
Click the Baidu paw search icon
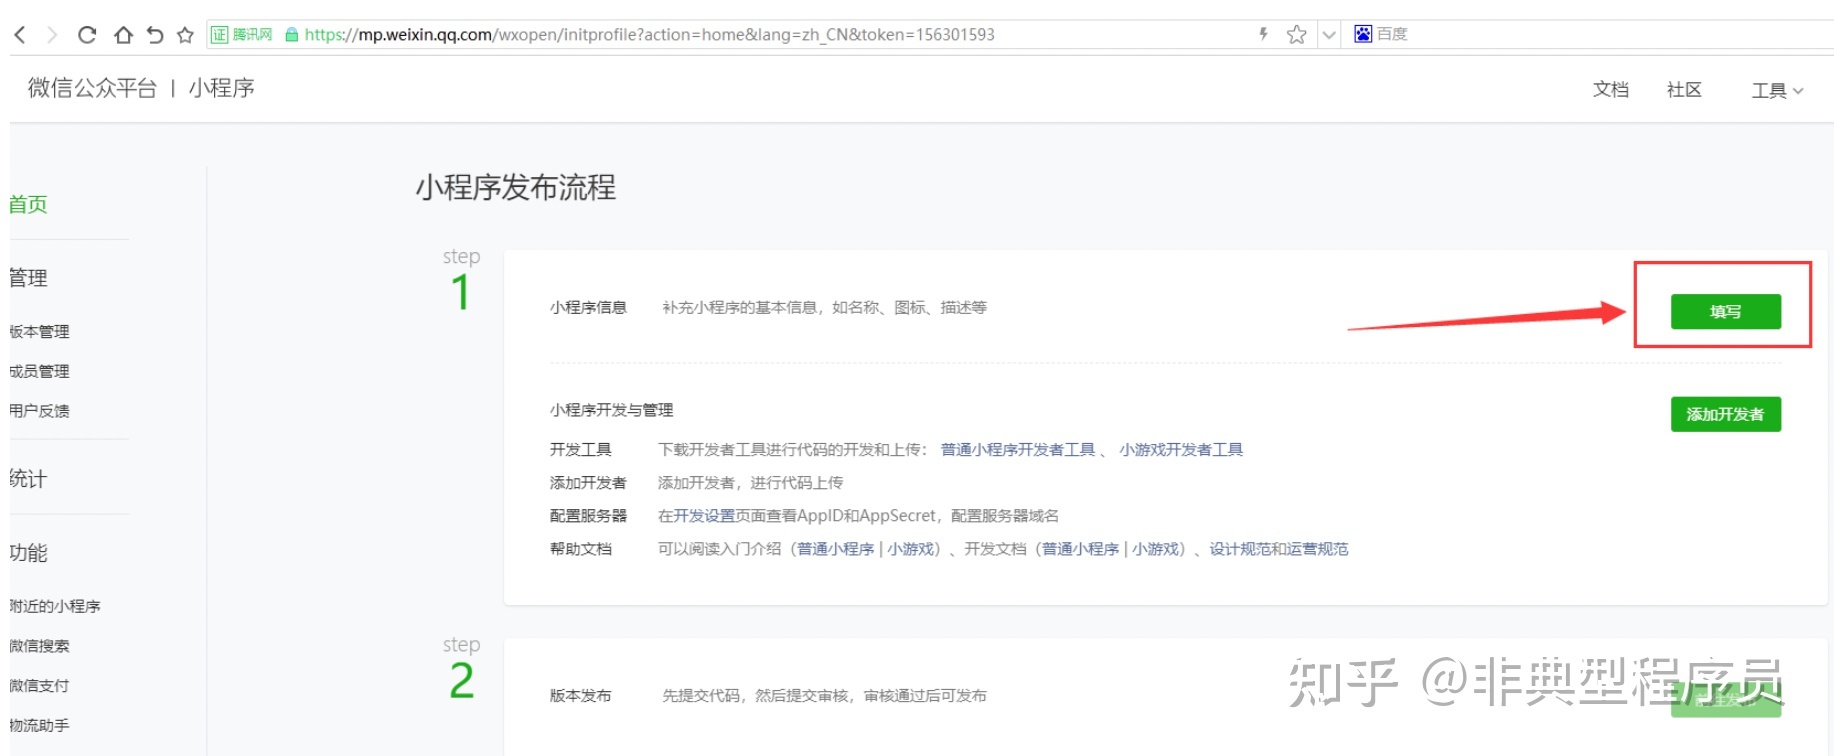pos(1363,34)
